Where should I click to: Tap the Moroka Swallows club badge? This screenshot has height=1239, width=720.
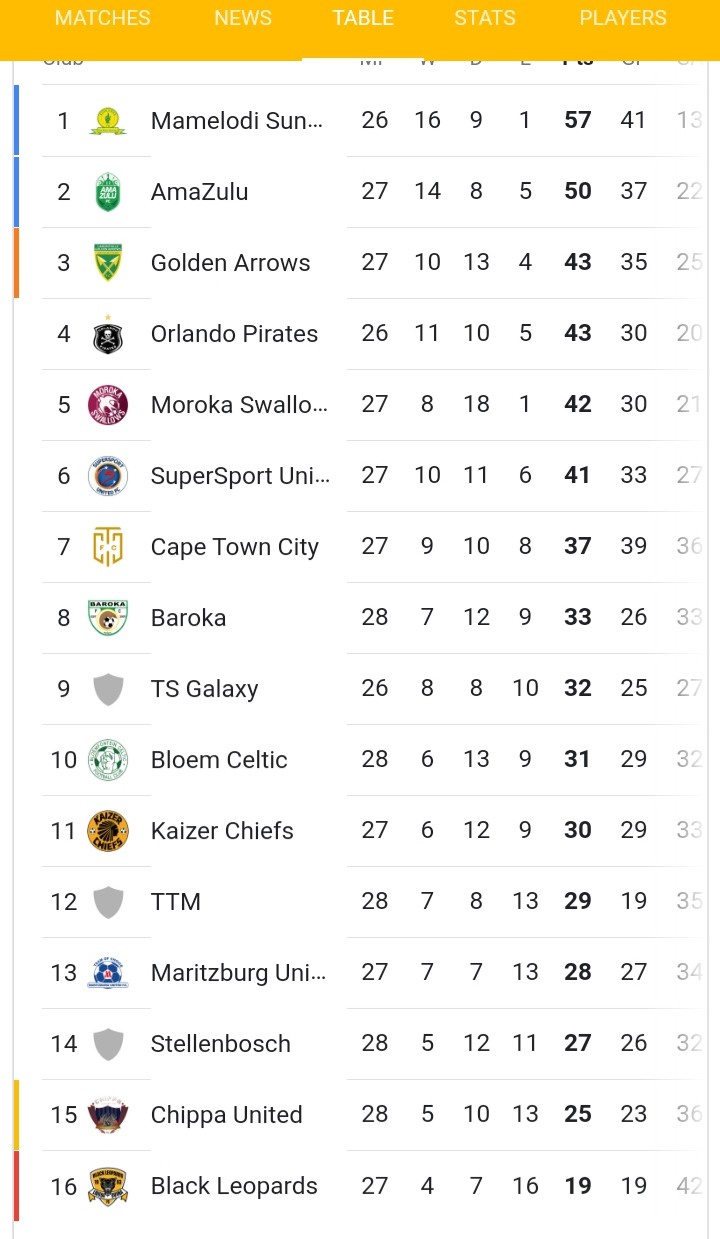(x=108, y=405)
